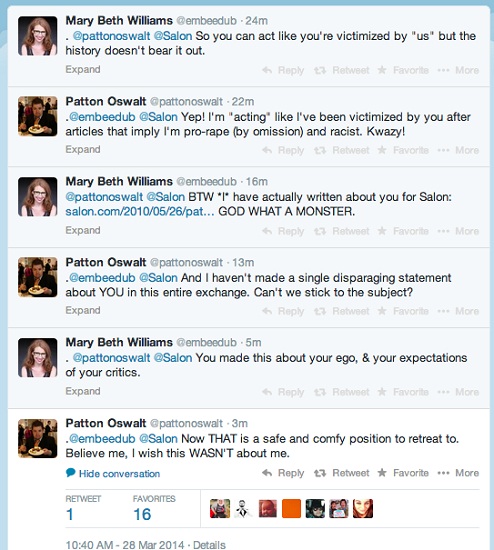Screen dimensions: 494x550
Task: Retweet Patton Oswalt's 22m tweet
Action: tap(341, 150)
